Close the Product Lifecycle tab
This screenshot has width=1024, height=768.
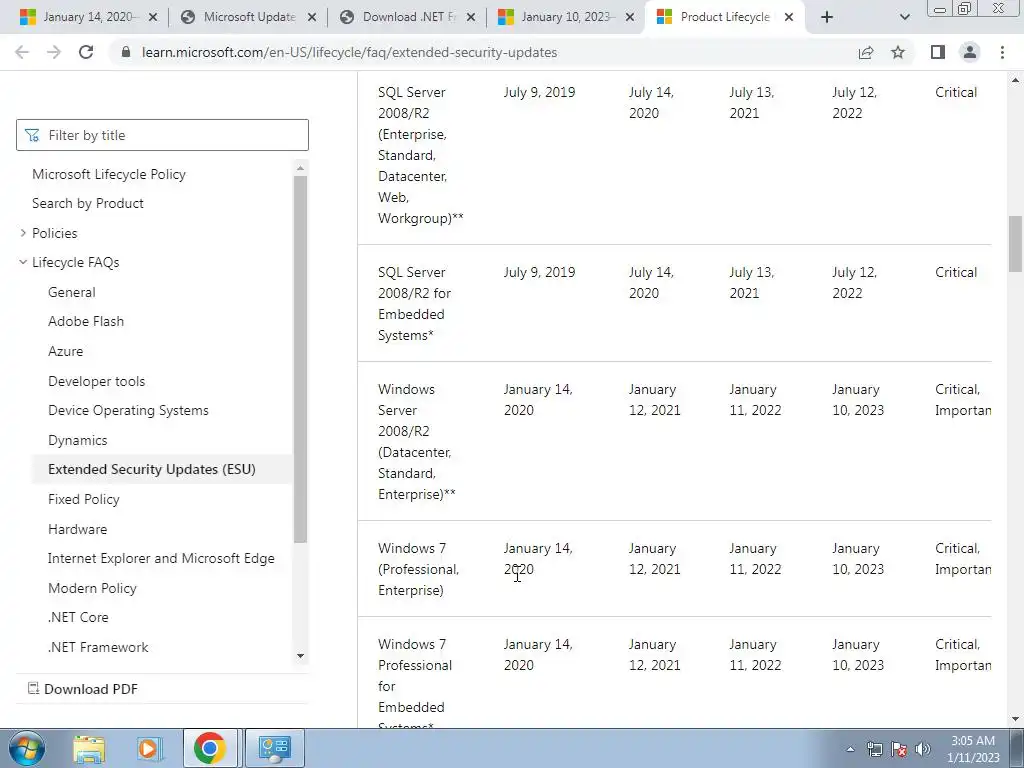(x=789, y=17)
